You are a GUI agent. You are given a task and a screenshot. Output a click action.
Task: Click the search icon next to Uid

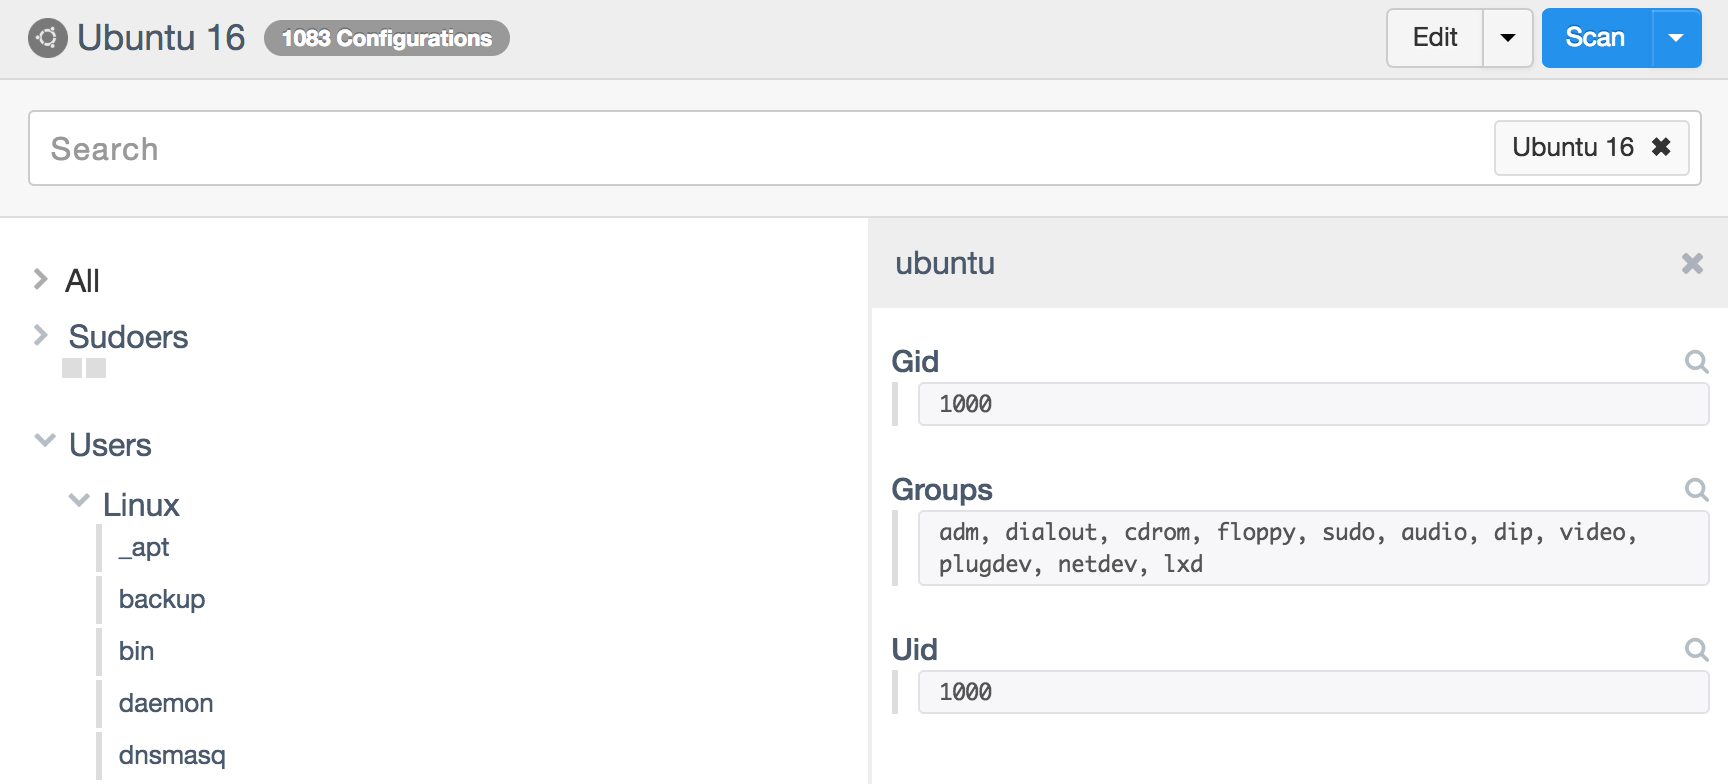click(1696, 649)
